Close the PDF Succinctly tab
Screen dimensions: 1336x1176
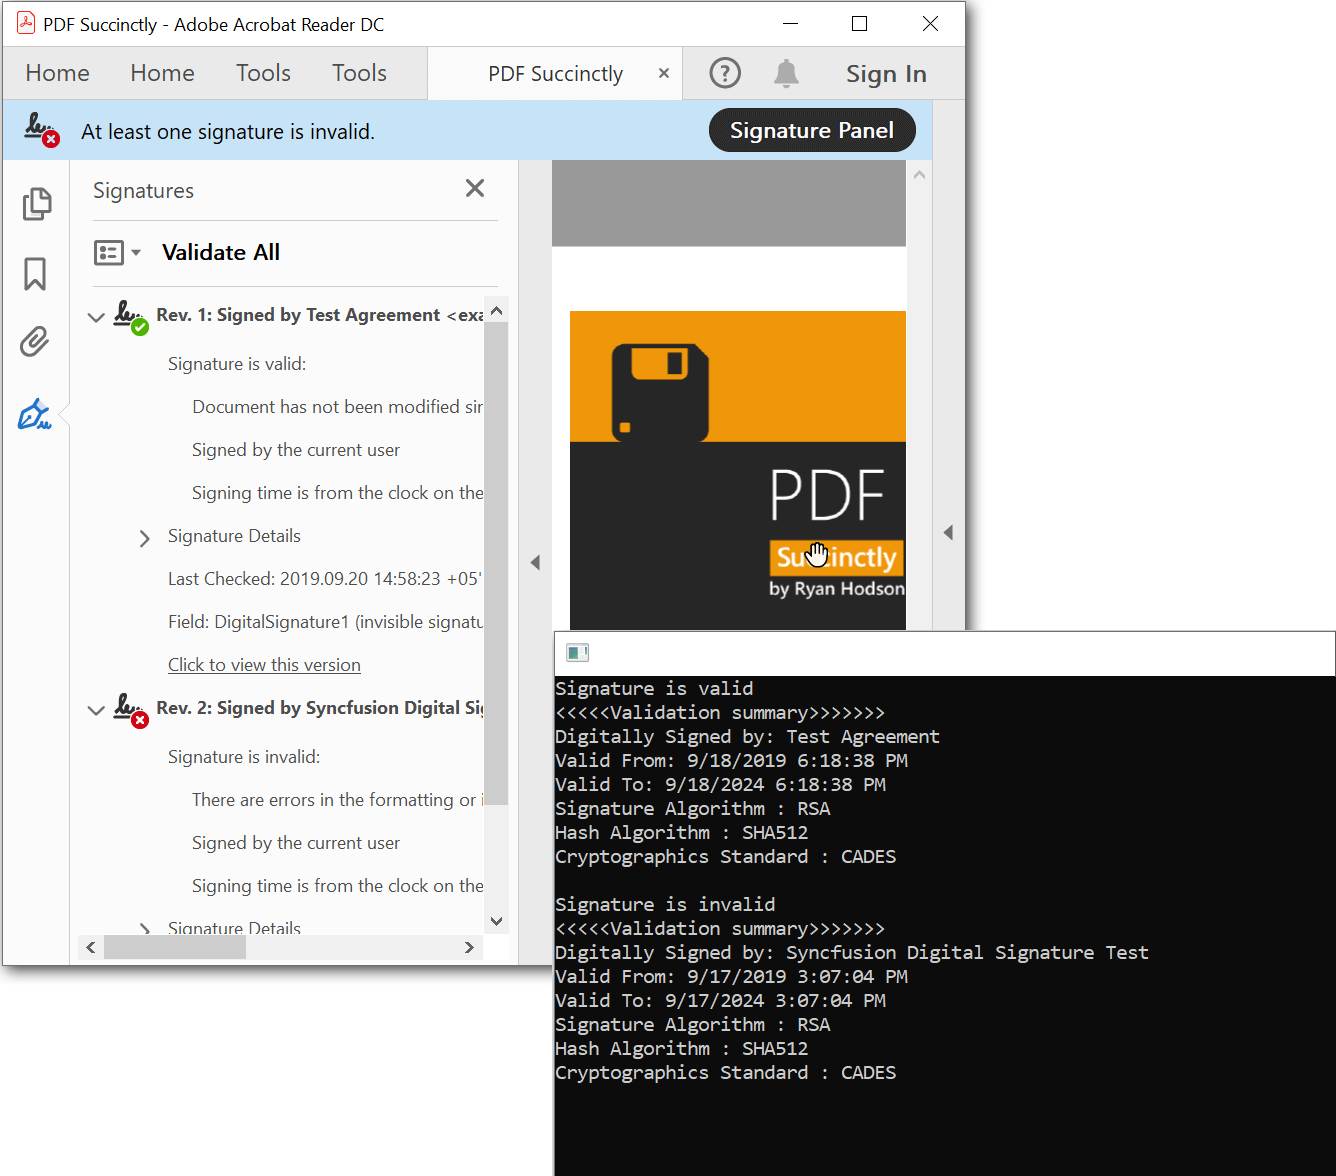coord(663,73)
